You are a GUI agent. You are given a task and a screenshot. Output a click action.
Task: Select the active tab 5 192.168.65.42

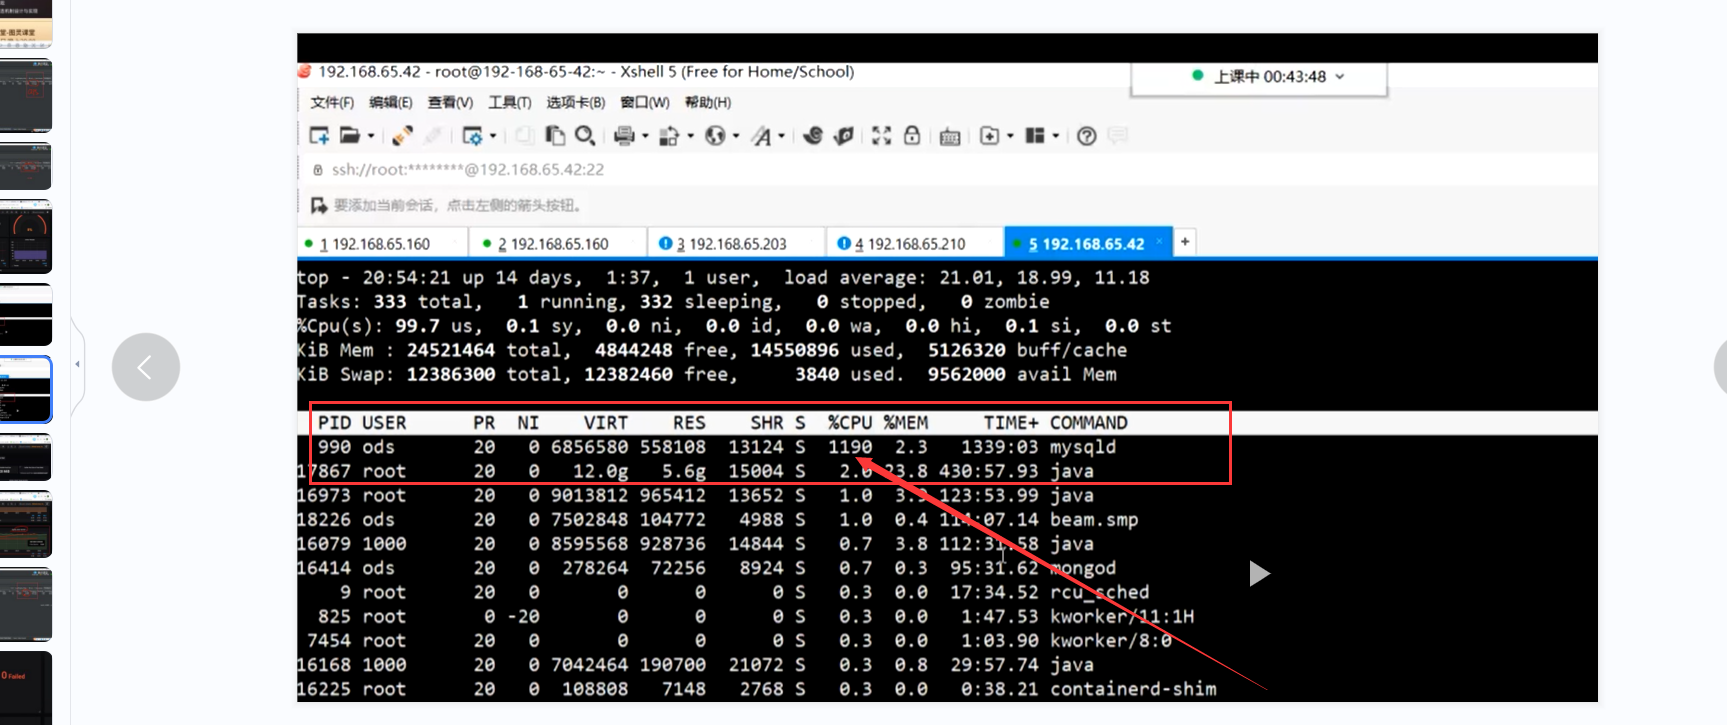[x=1086, y=243]
